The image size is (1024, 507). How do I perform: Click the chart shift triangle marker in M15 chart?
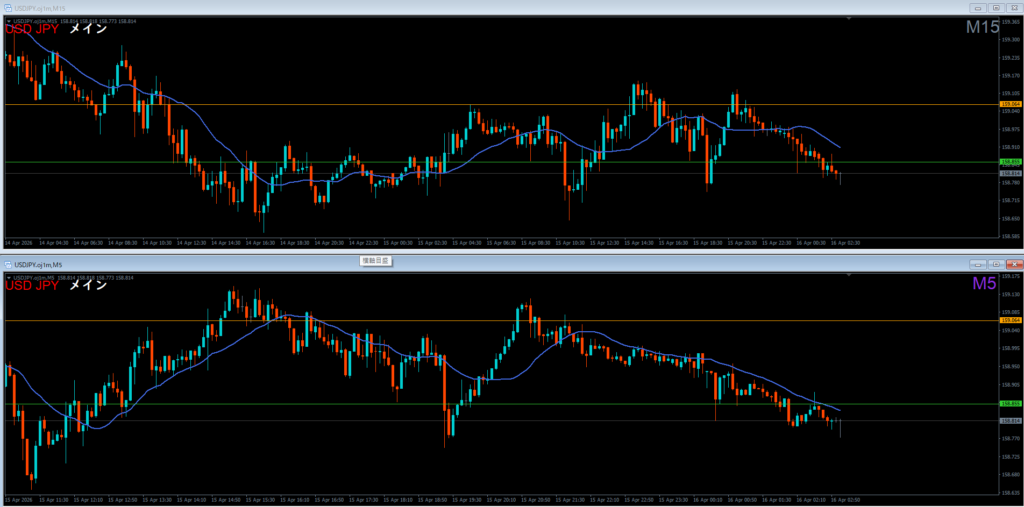click(848, 19)
